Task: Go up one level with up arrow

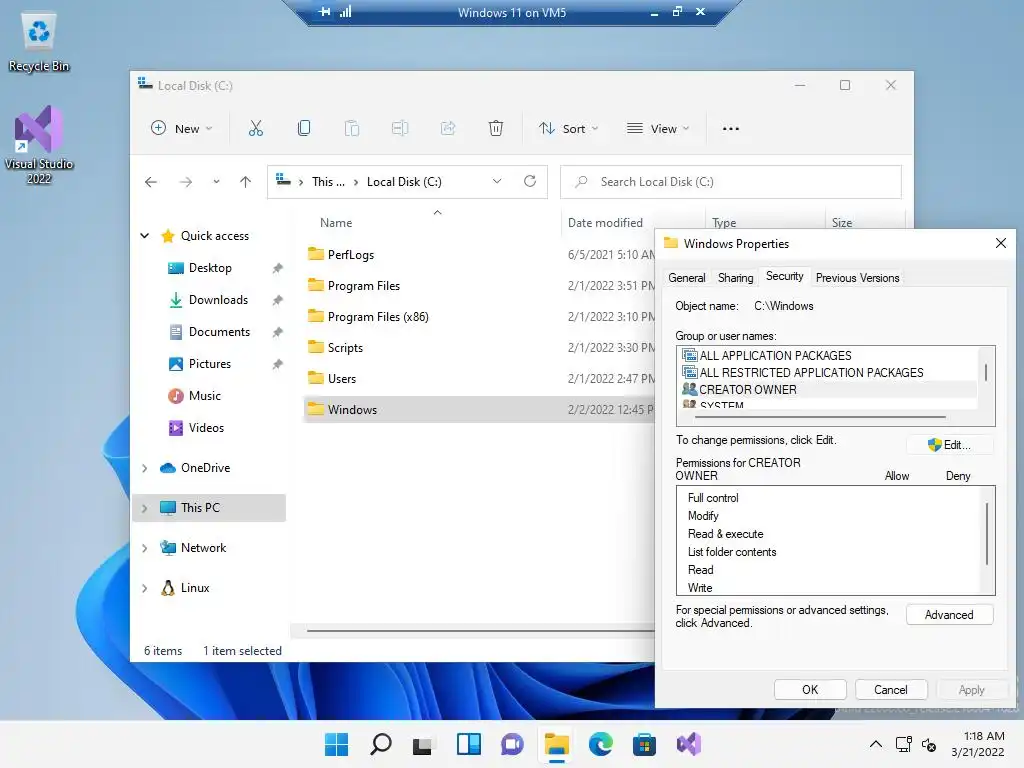Action: (x=245, y=182)
